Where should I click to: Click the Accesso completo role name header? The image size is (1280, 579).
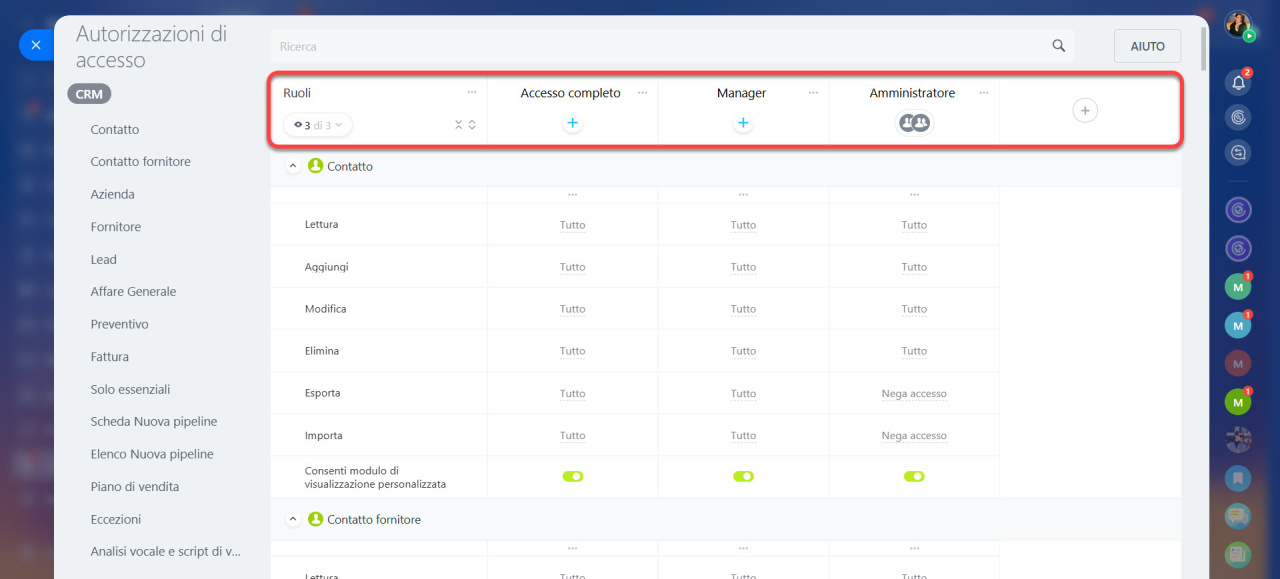click(570, 93)
